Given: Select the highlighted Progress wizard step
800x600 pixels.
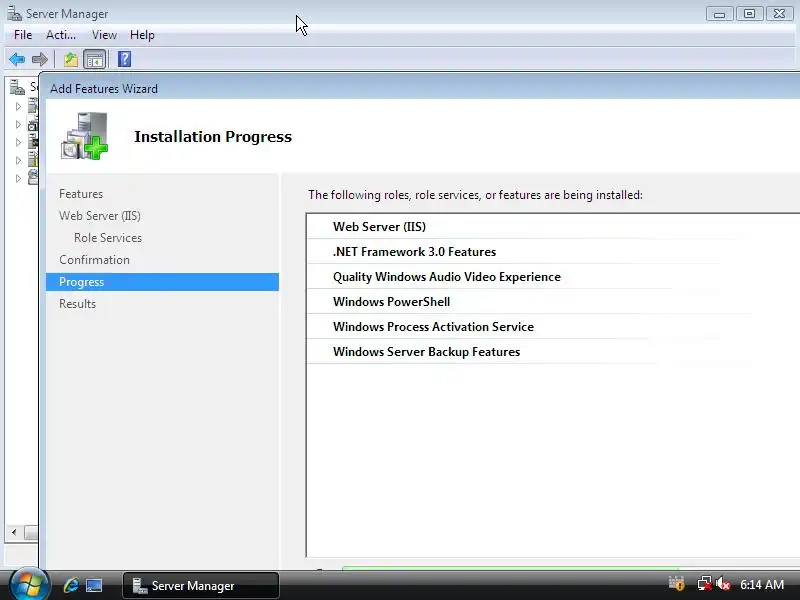Looking at the screenshot, I should point(162,282).
